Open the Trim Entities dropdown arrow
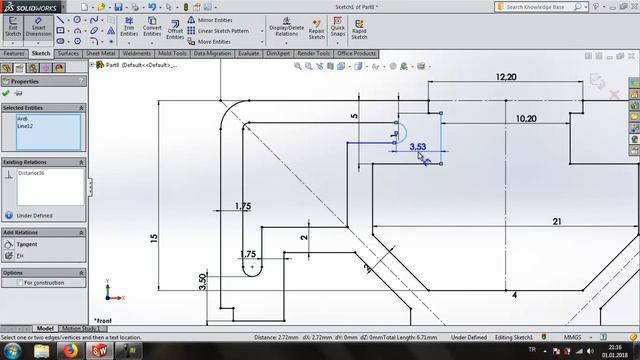The image size is (640, 360). coord(129,43)
